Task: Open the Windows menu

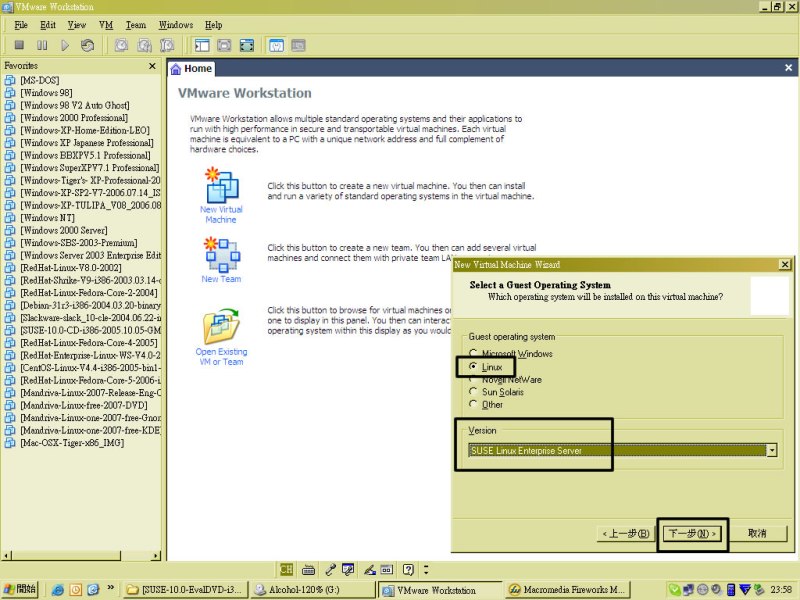Action: (x=176, y=25)
